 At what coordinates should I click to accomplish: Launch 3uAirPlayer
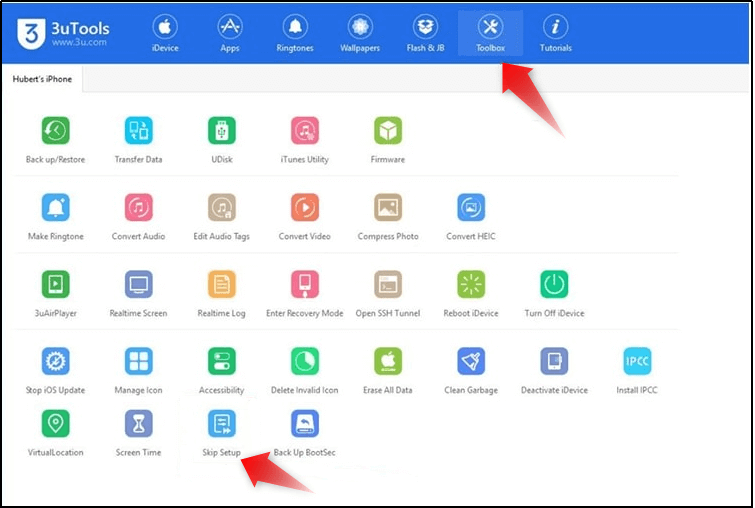point(55,284)
